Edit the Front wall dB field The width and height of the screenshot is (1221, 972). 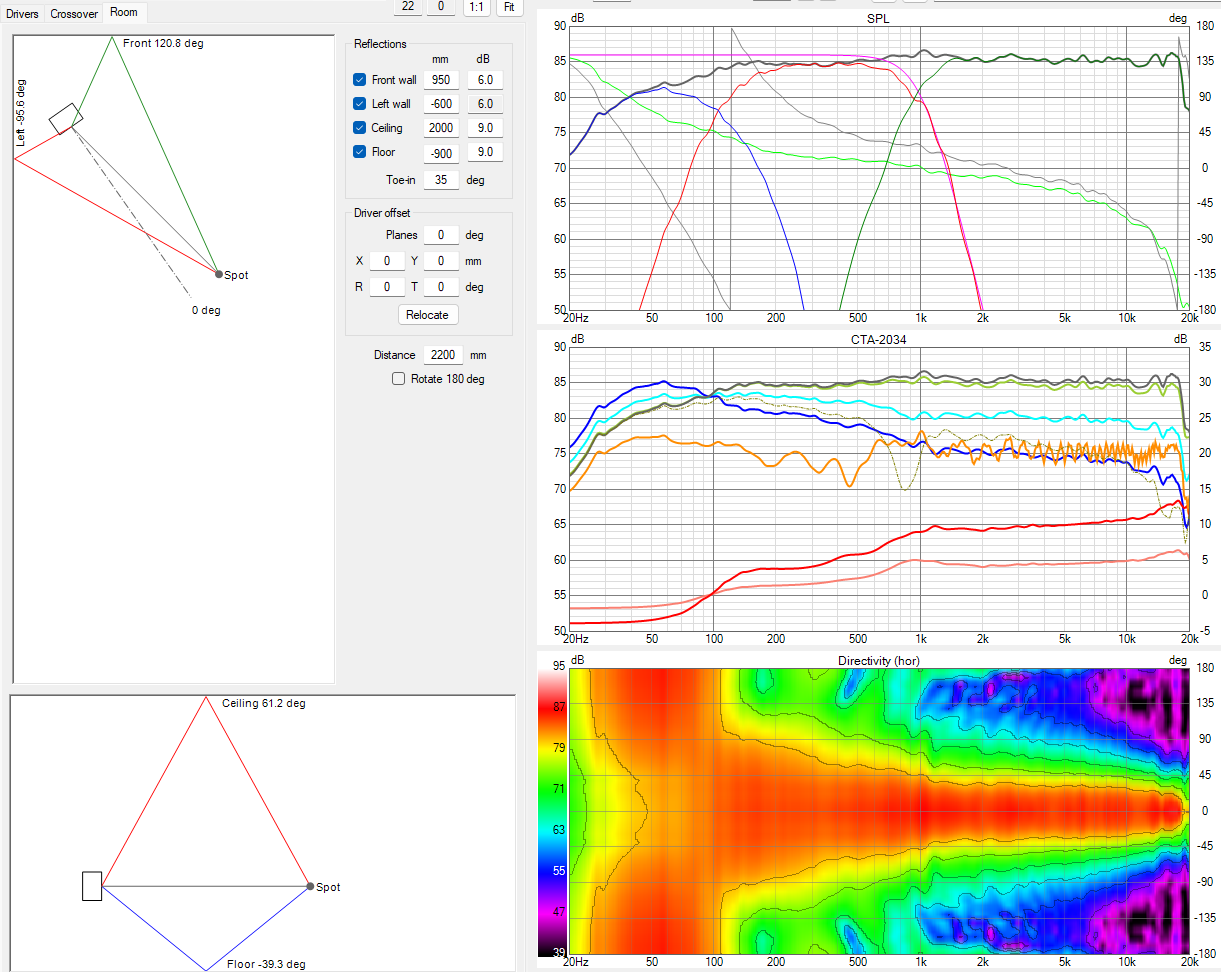coord(485,80)
